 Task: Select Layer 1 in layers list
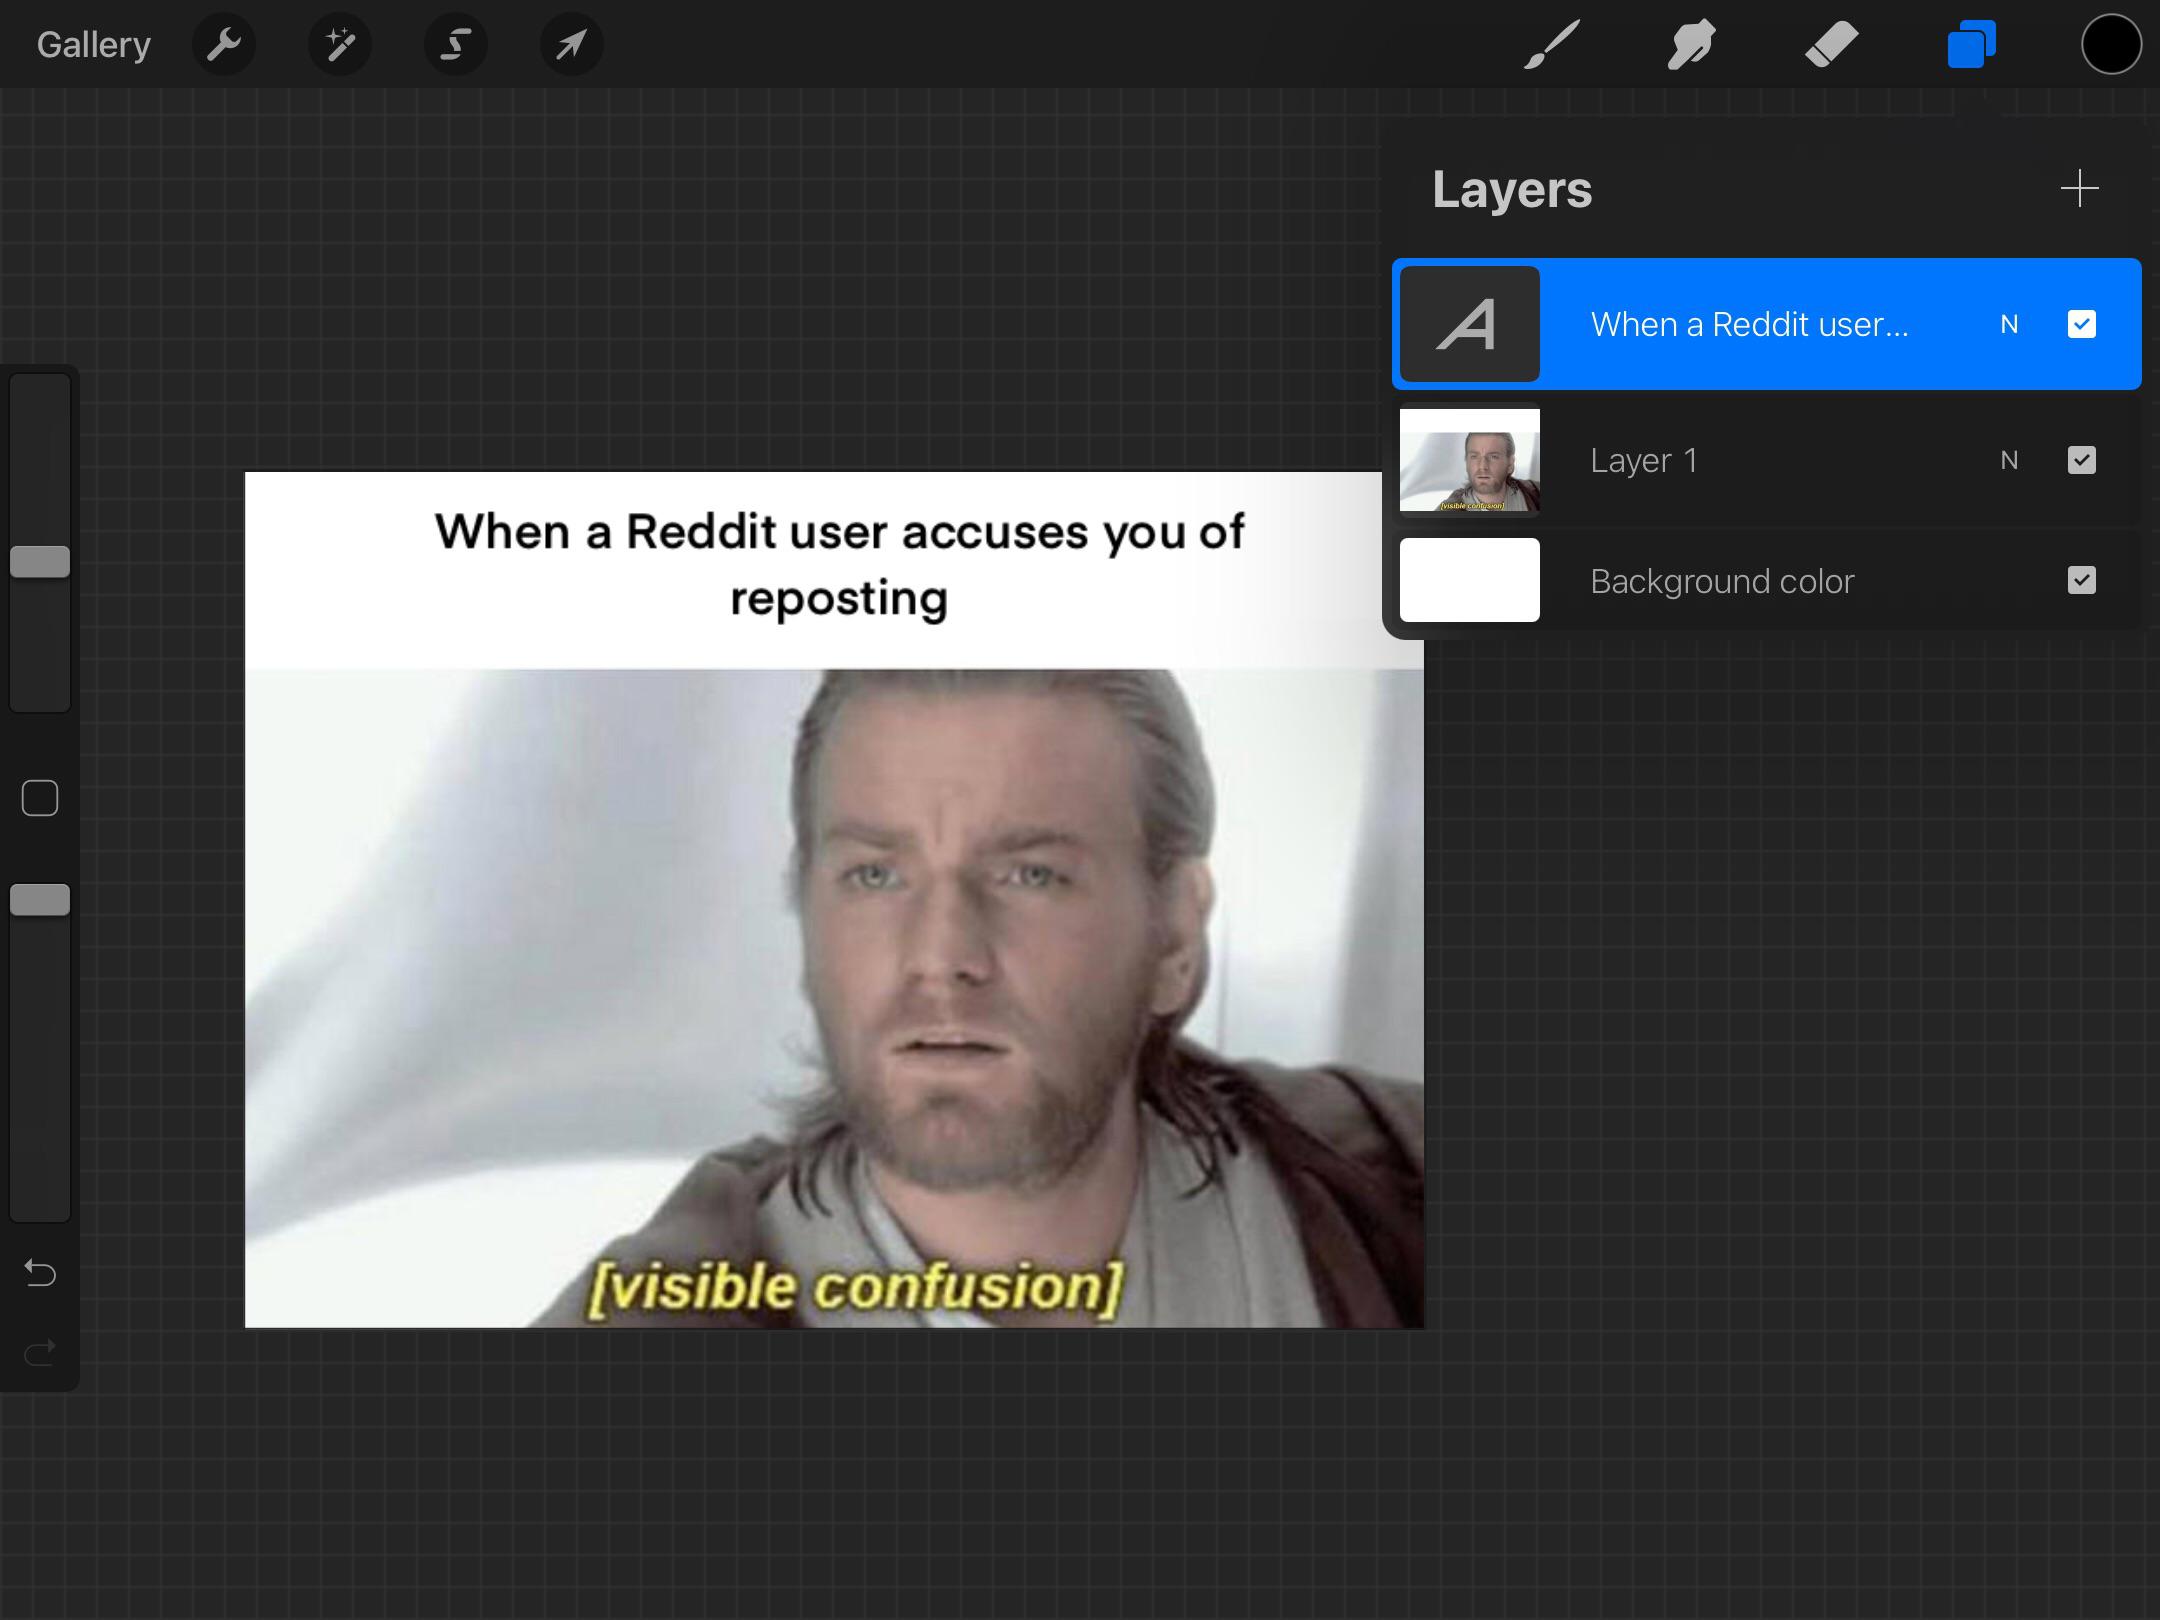1700,460
